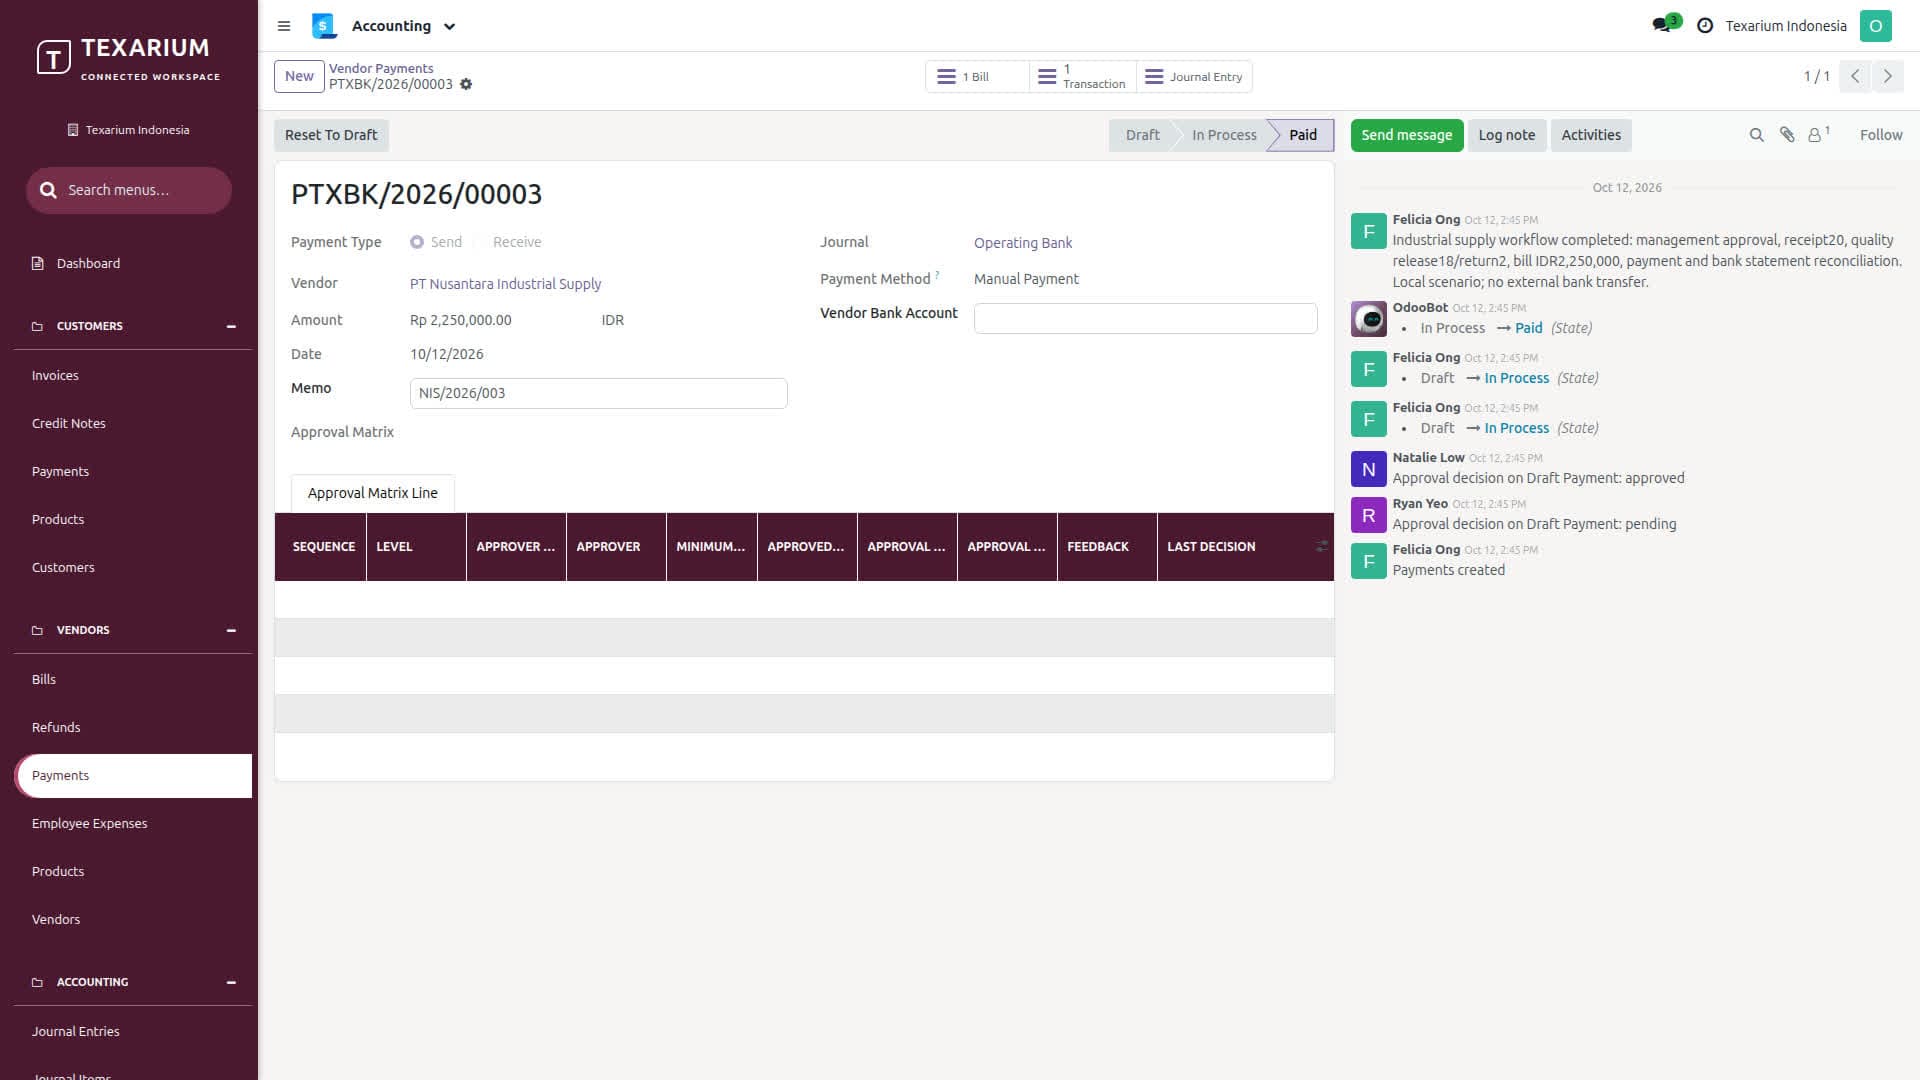Open the Journal Entry smart button
This screenshot has width=1920, height=1080.
1194,76
